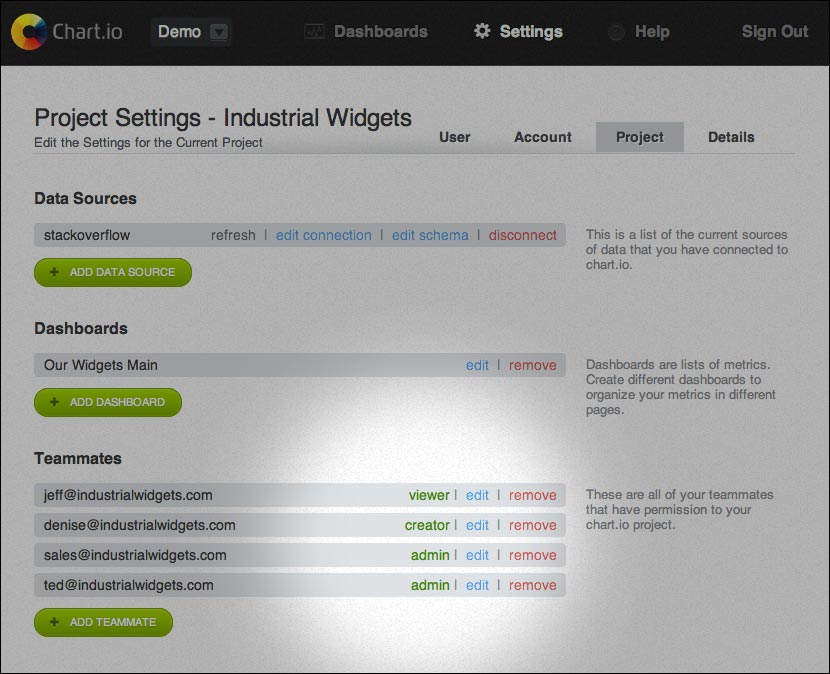Edit connection for stackoverflow source
Screen dimensions: 830x674
(x=323, y=235)
